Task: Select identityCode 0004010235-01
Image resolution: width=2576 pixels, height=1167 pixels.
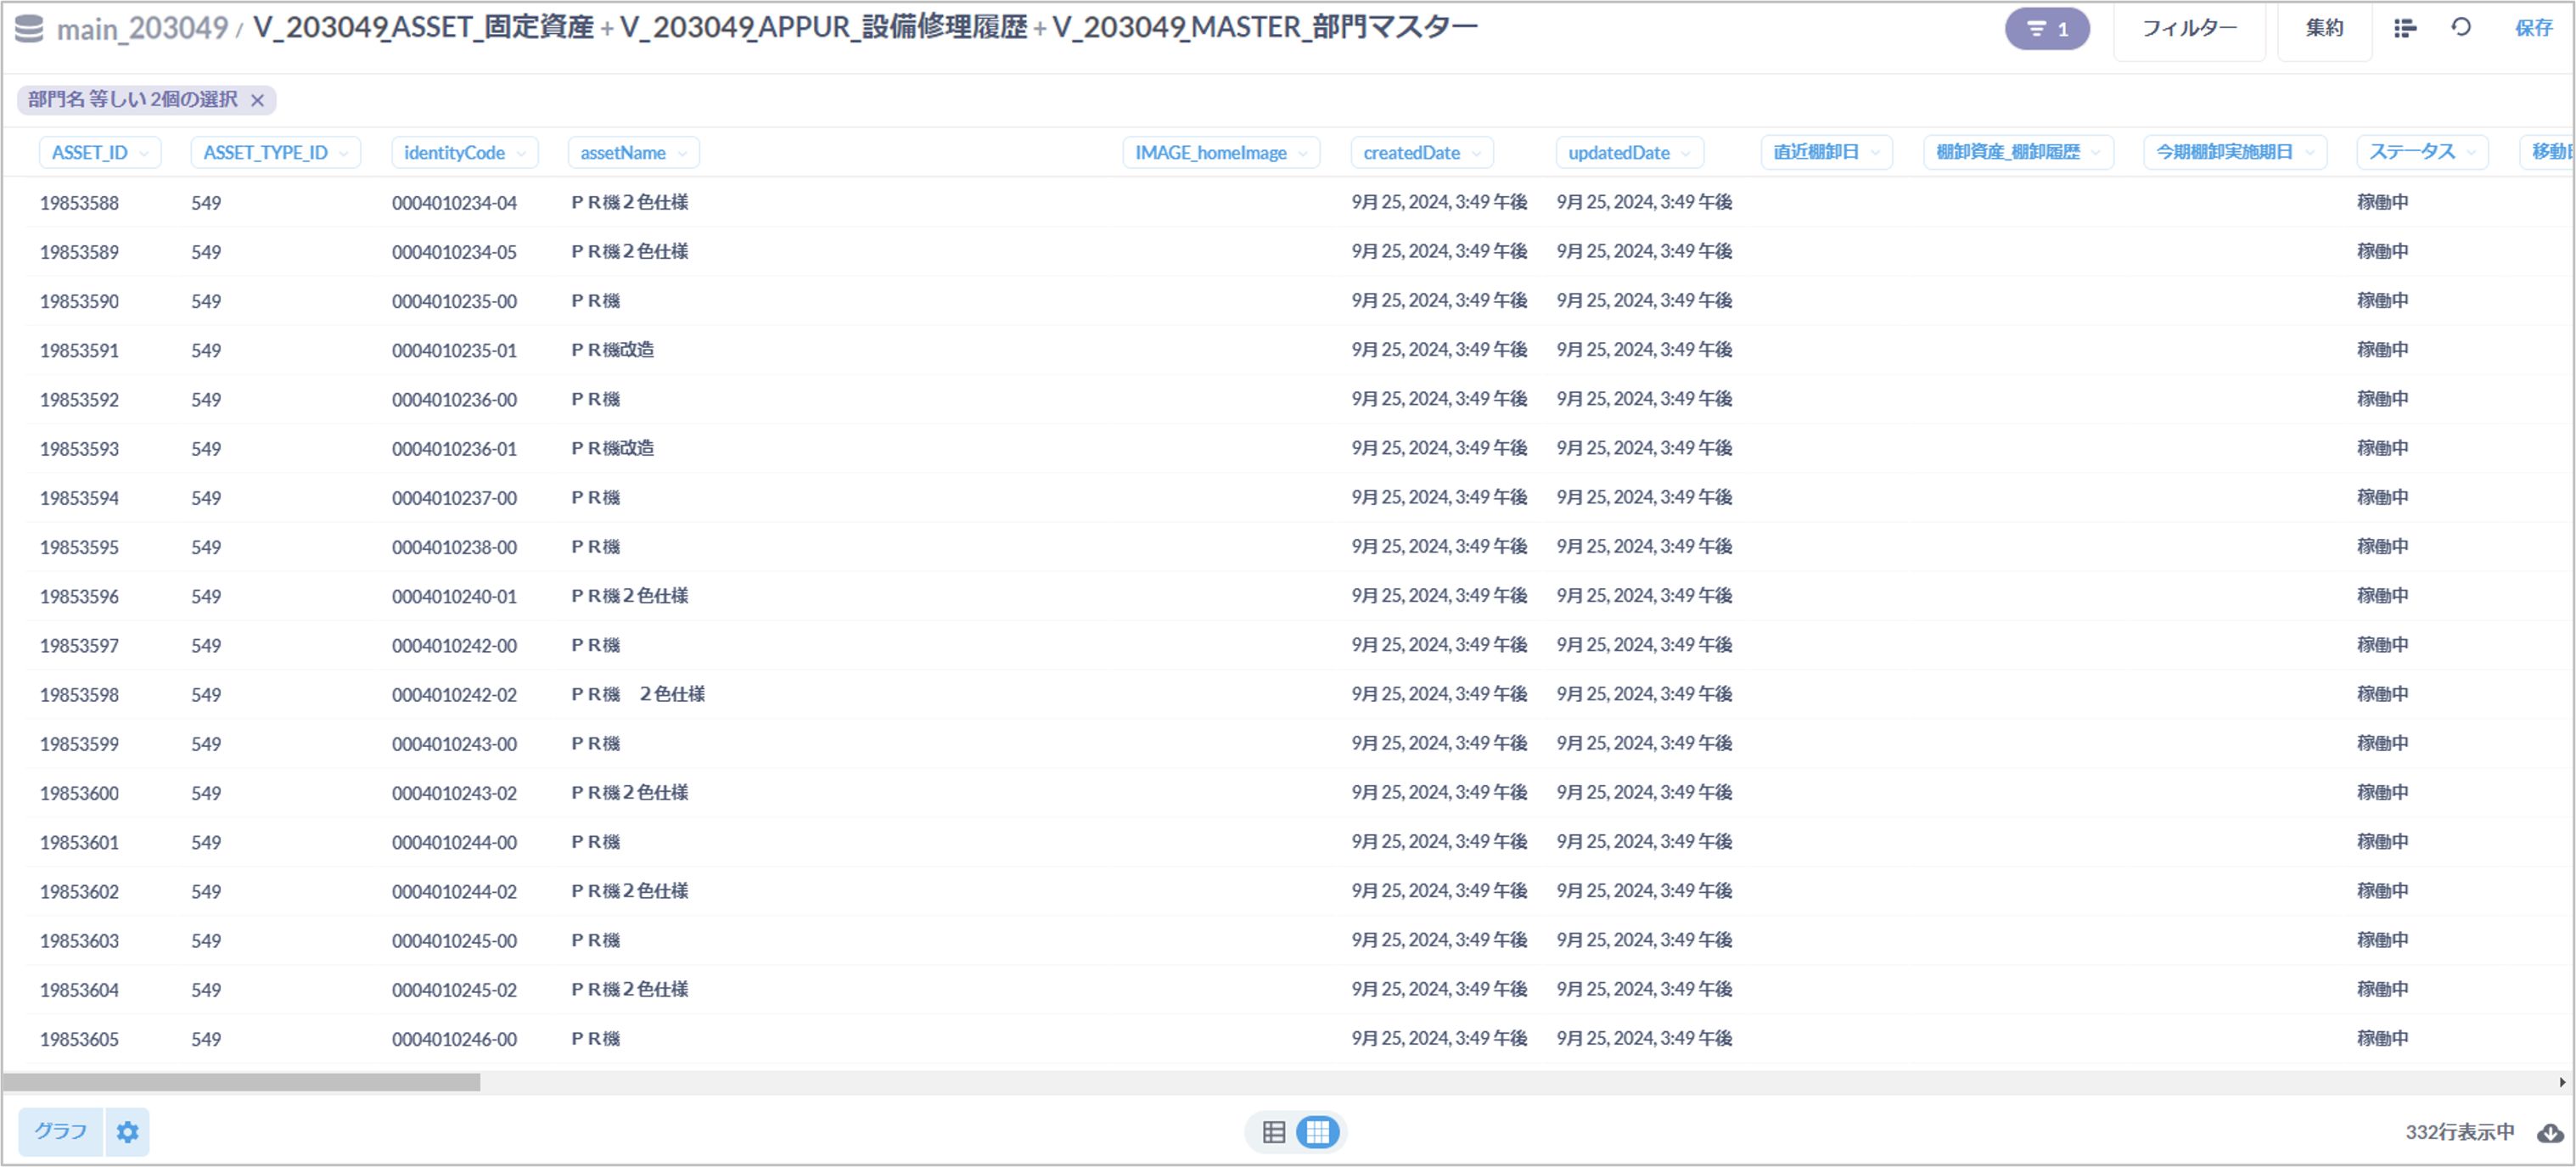Action: click(454, 351)
